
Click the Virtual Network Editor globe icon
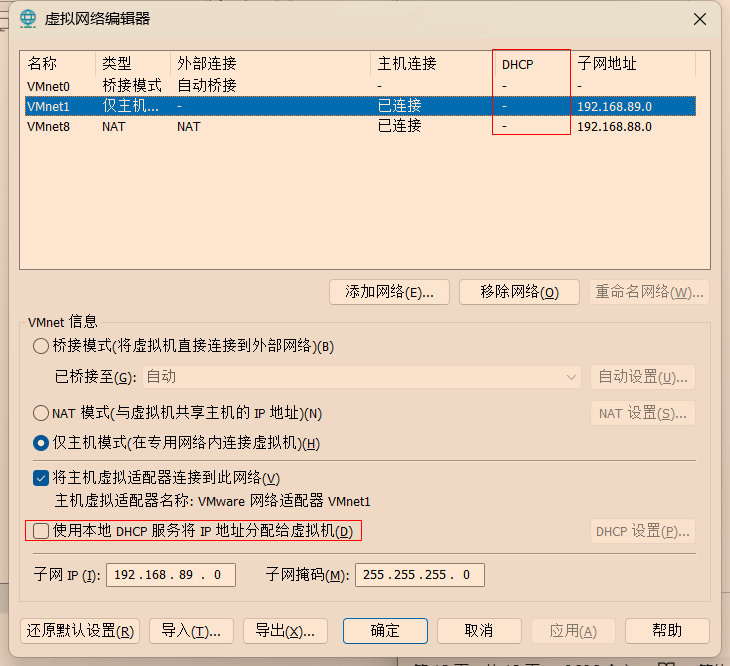(x=28, y=19)
